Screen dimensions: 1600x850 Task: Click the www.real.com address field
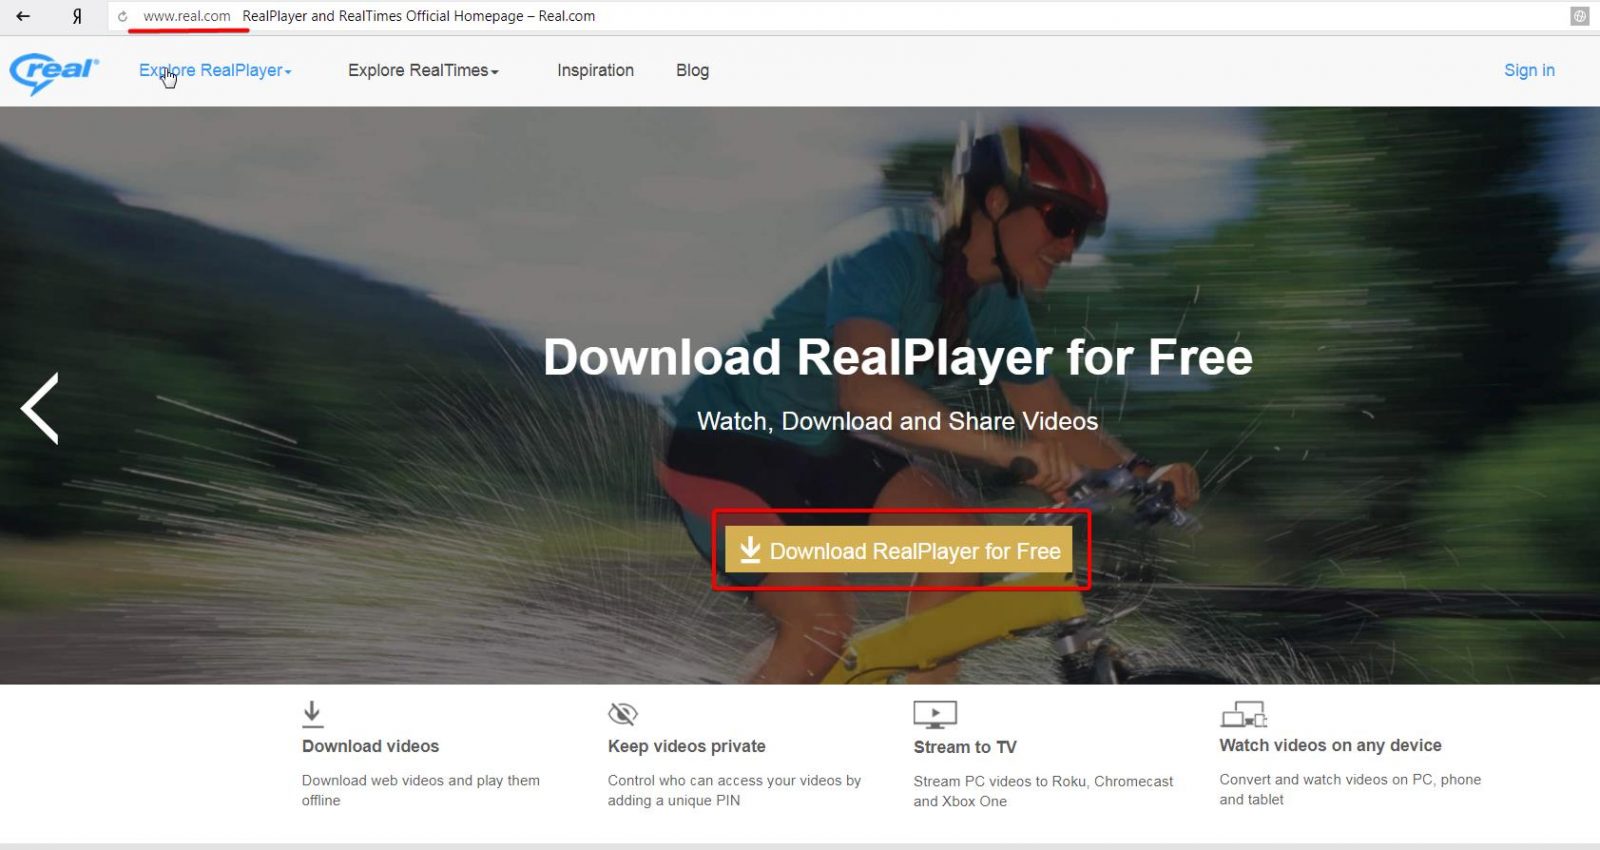coord(187,16)
